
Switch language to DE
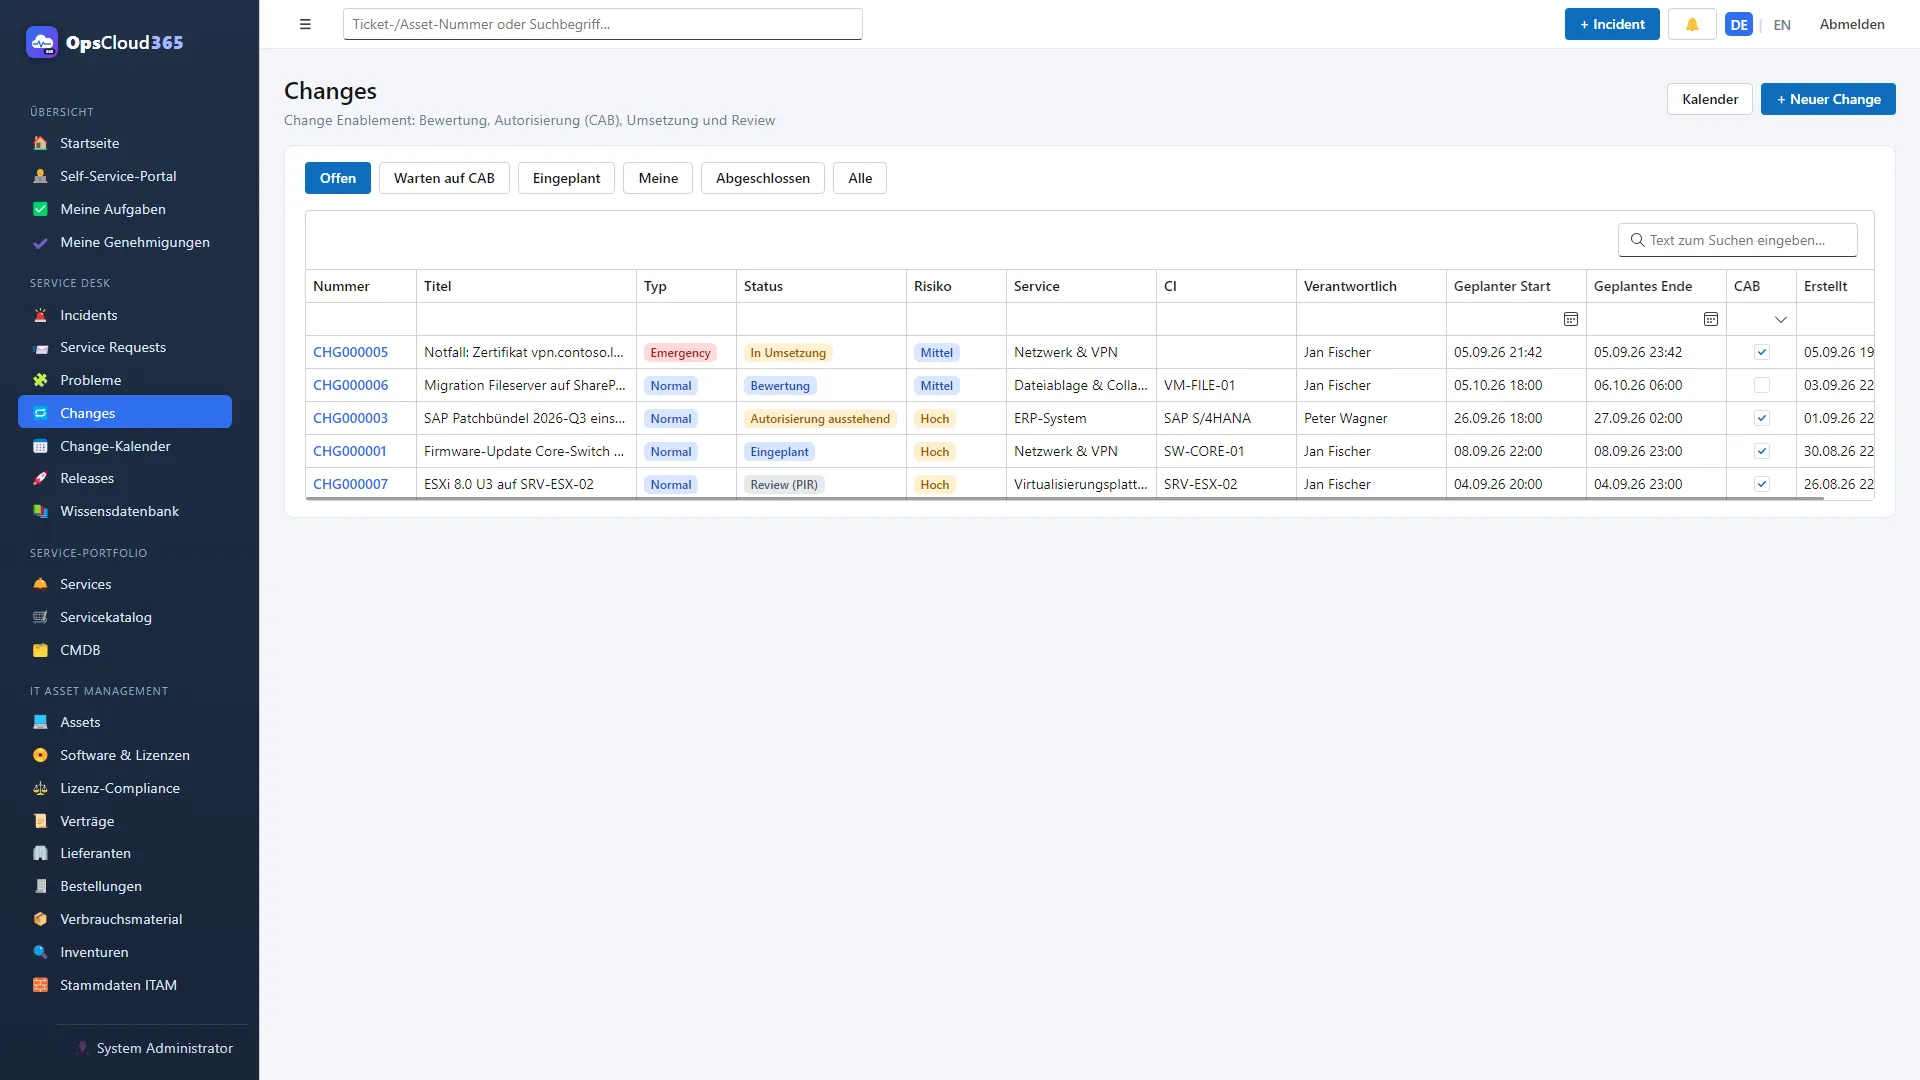click(x=1739, y=24)
